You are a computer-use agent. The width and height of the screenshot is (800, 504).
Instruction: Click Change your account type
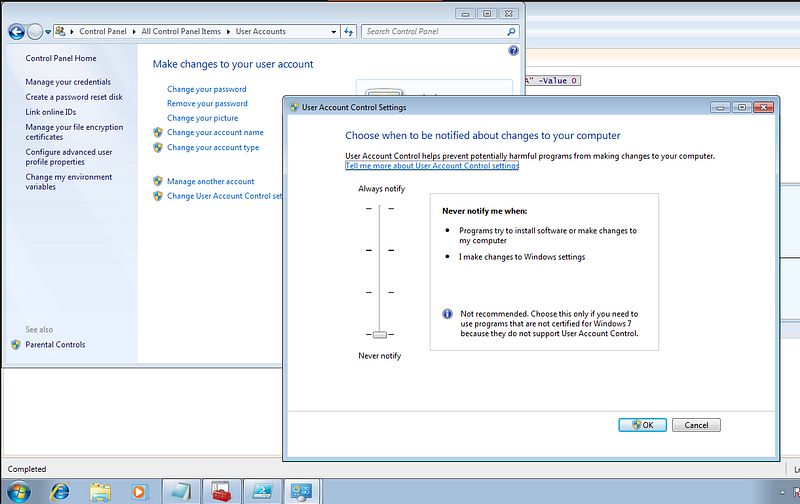pyautogui.click(x=213, y=147)
